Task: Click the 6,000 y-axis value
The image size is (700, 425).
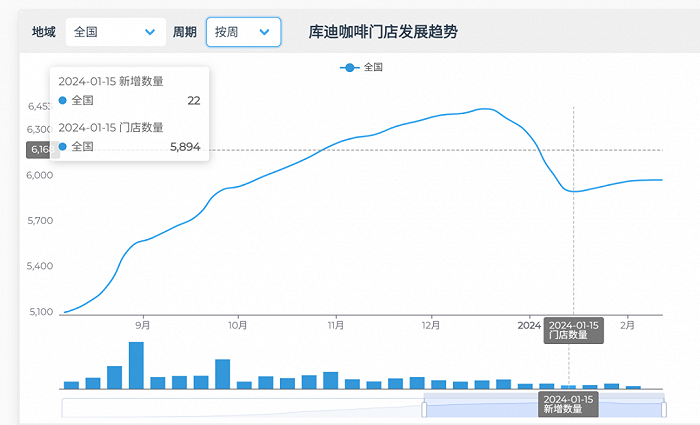Action: [39, 175]
